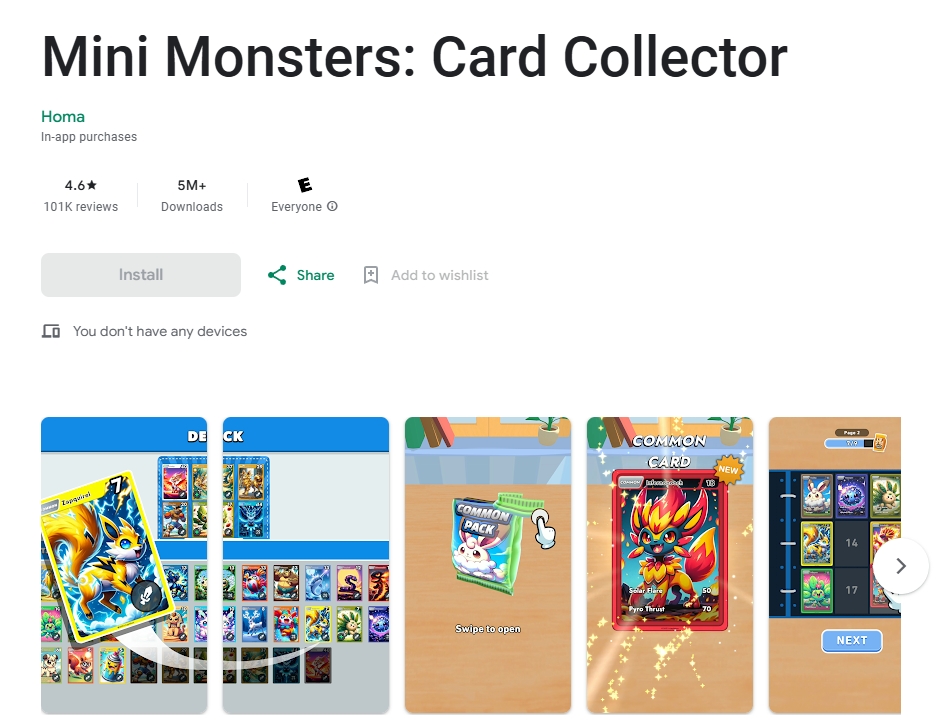
Task: Click the green share icon
Action: tap(277, 275)
